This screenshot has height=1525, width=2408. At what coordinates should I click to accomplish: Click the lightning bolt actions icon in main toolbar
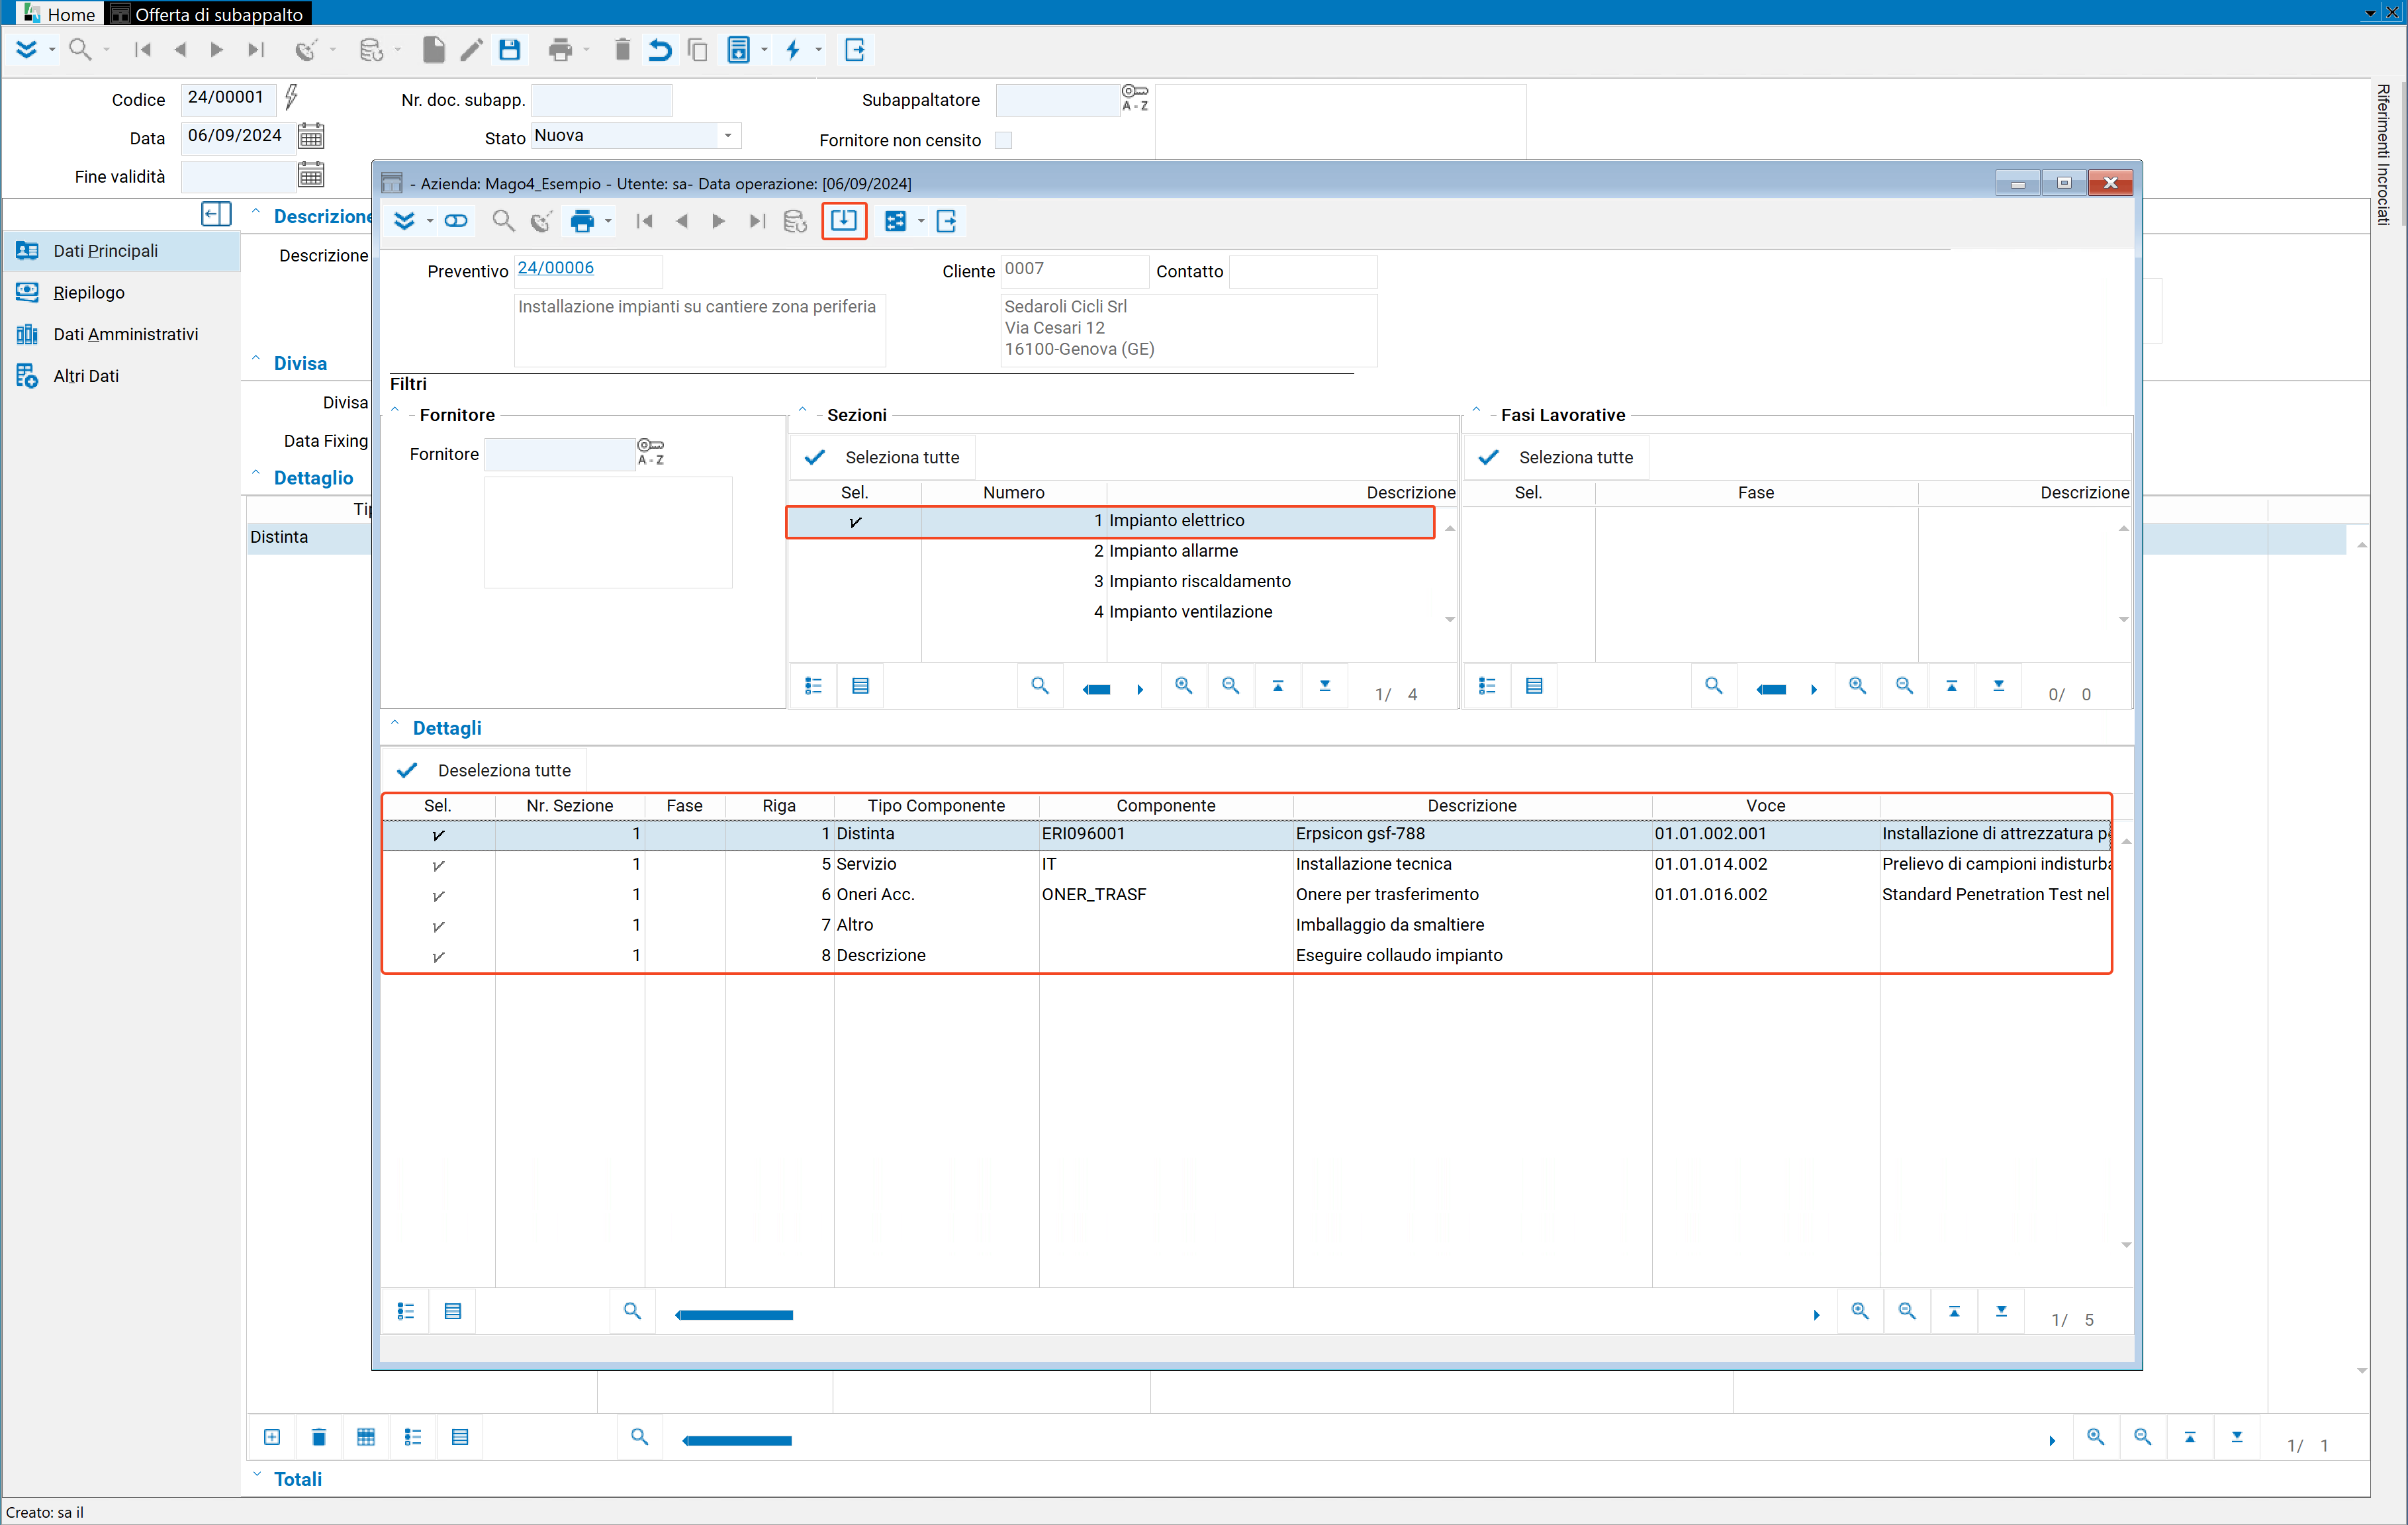coord(793,50)
